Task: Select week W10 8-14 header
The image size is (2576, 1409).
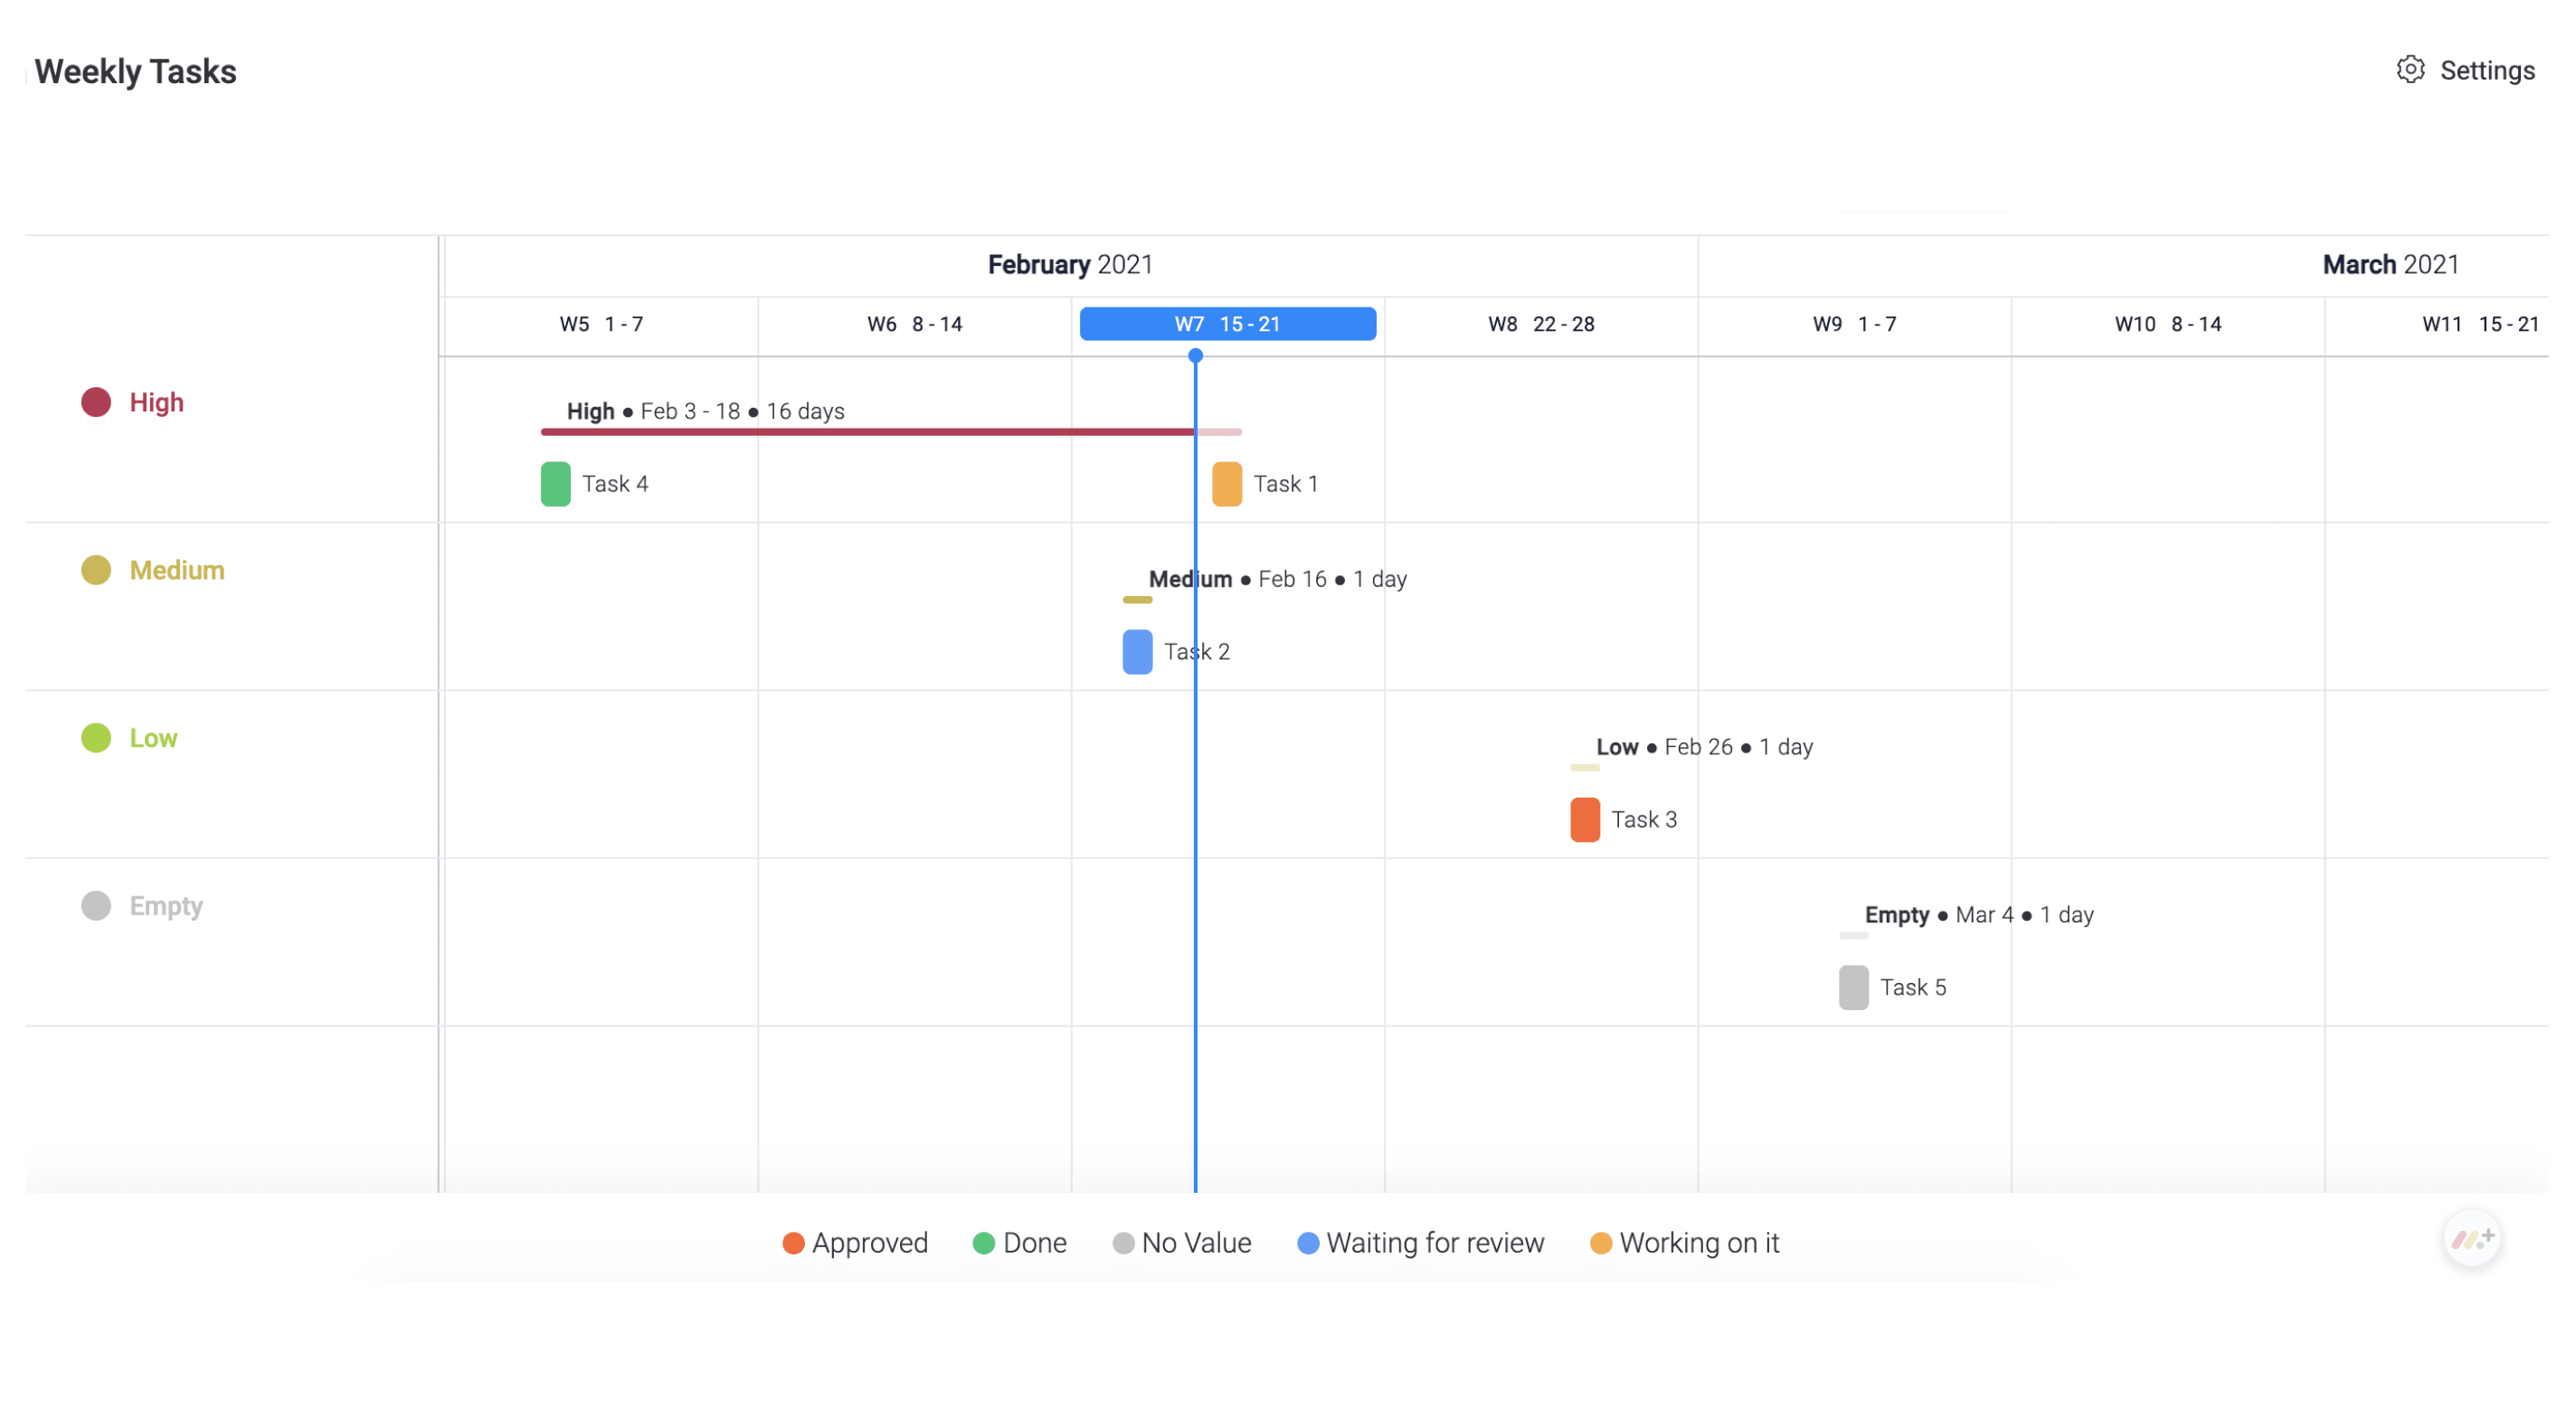Action: pyautogui.click(x=2167, y=324)
